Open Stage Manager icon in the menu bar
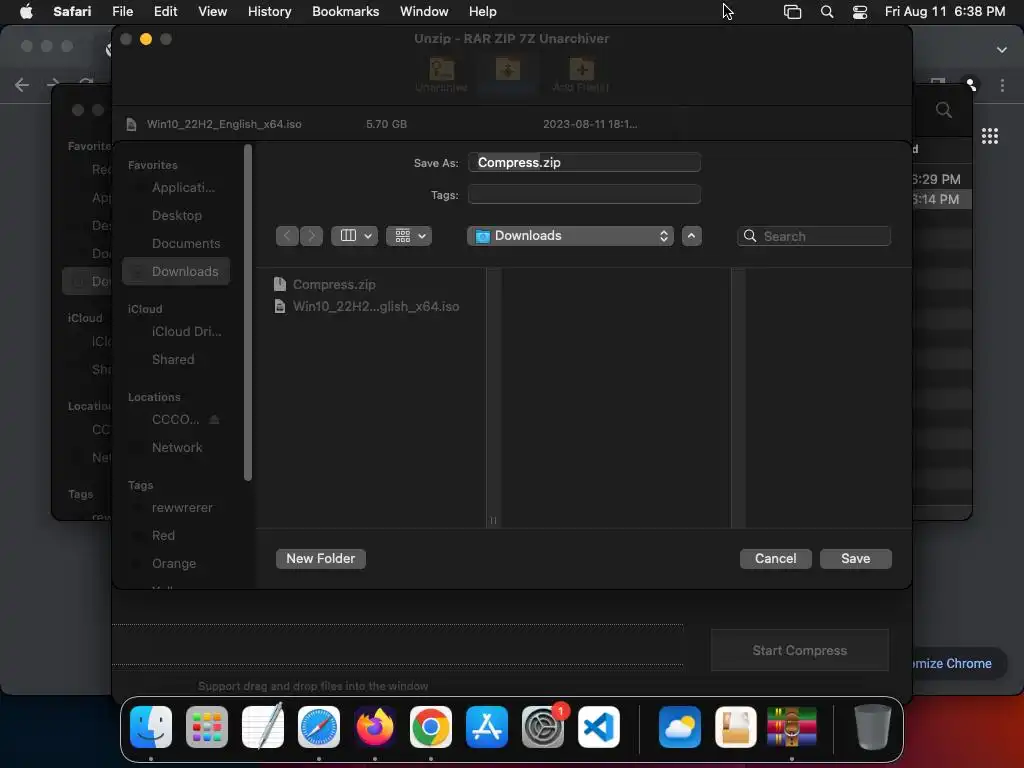Image resolution: width=1024 pixels, height=768 pixels. tap(792, 12)
